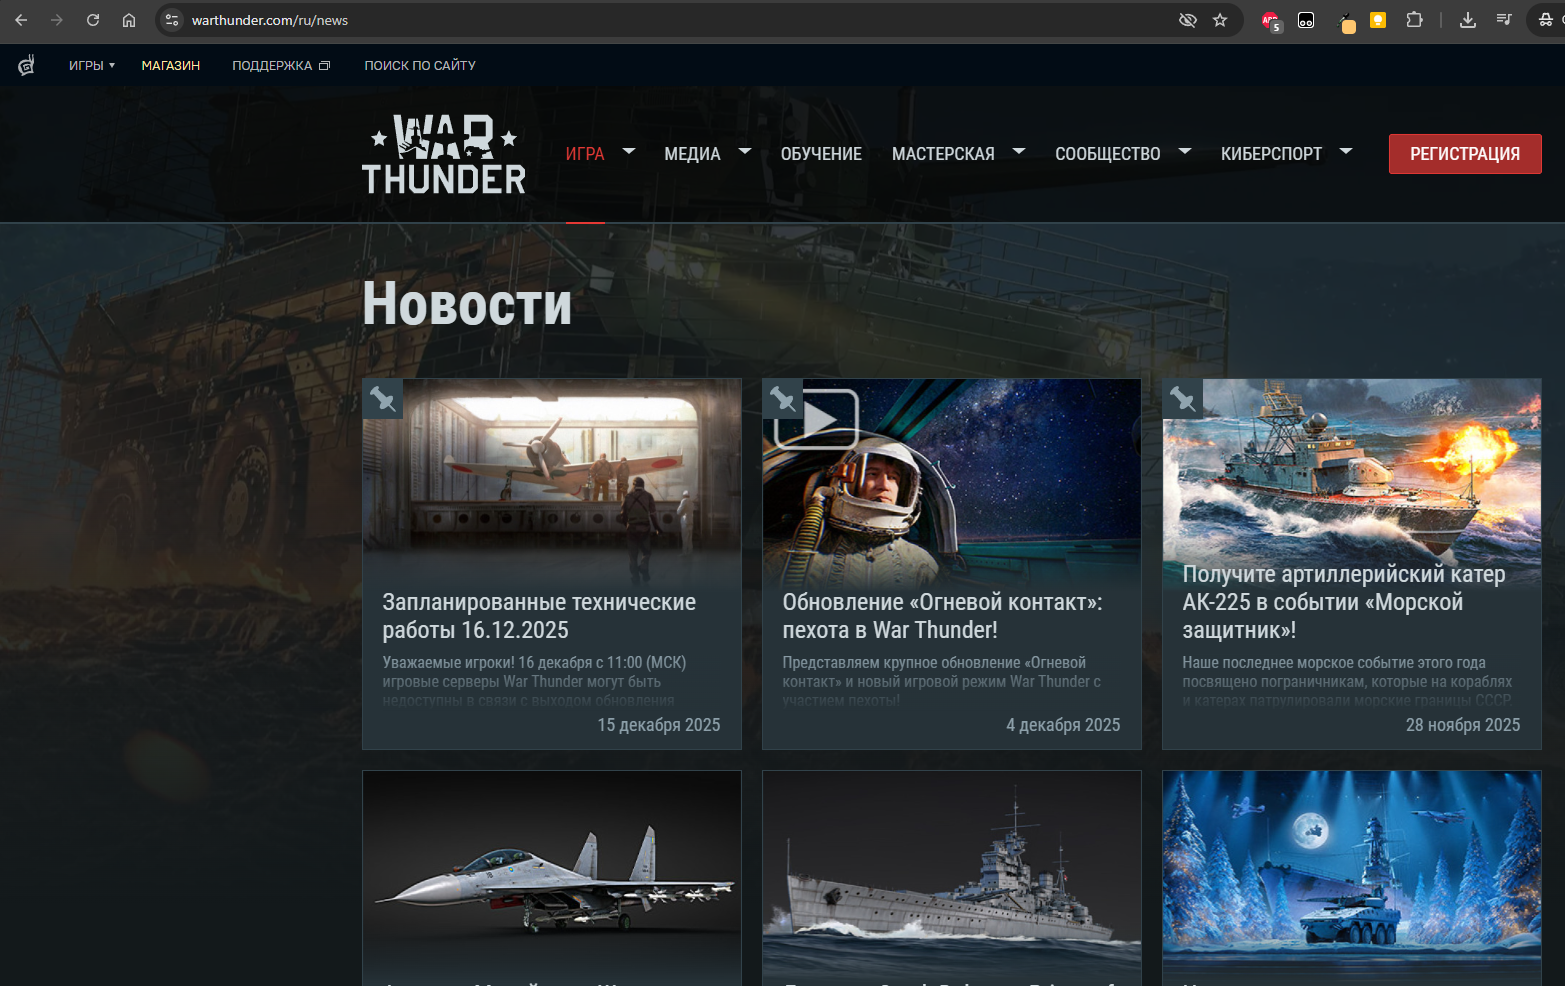The width and height of the screenshot is (1565, 986).
Task: Open ПОИСК ПО САЙТУ search
Action: point(420,65)
